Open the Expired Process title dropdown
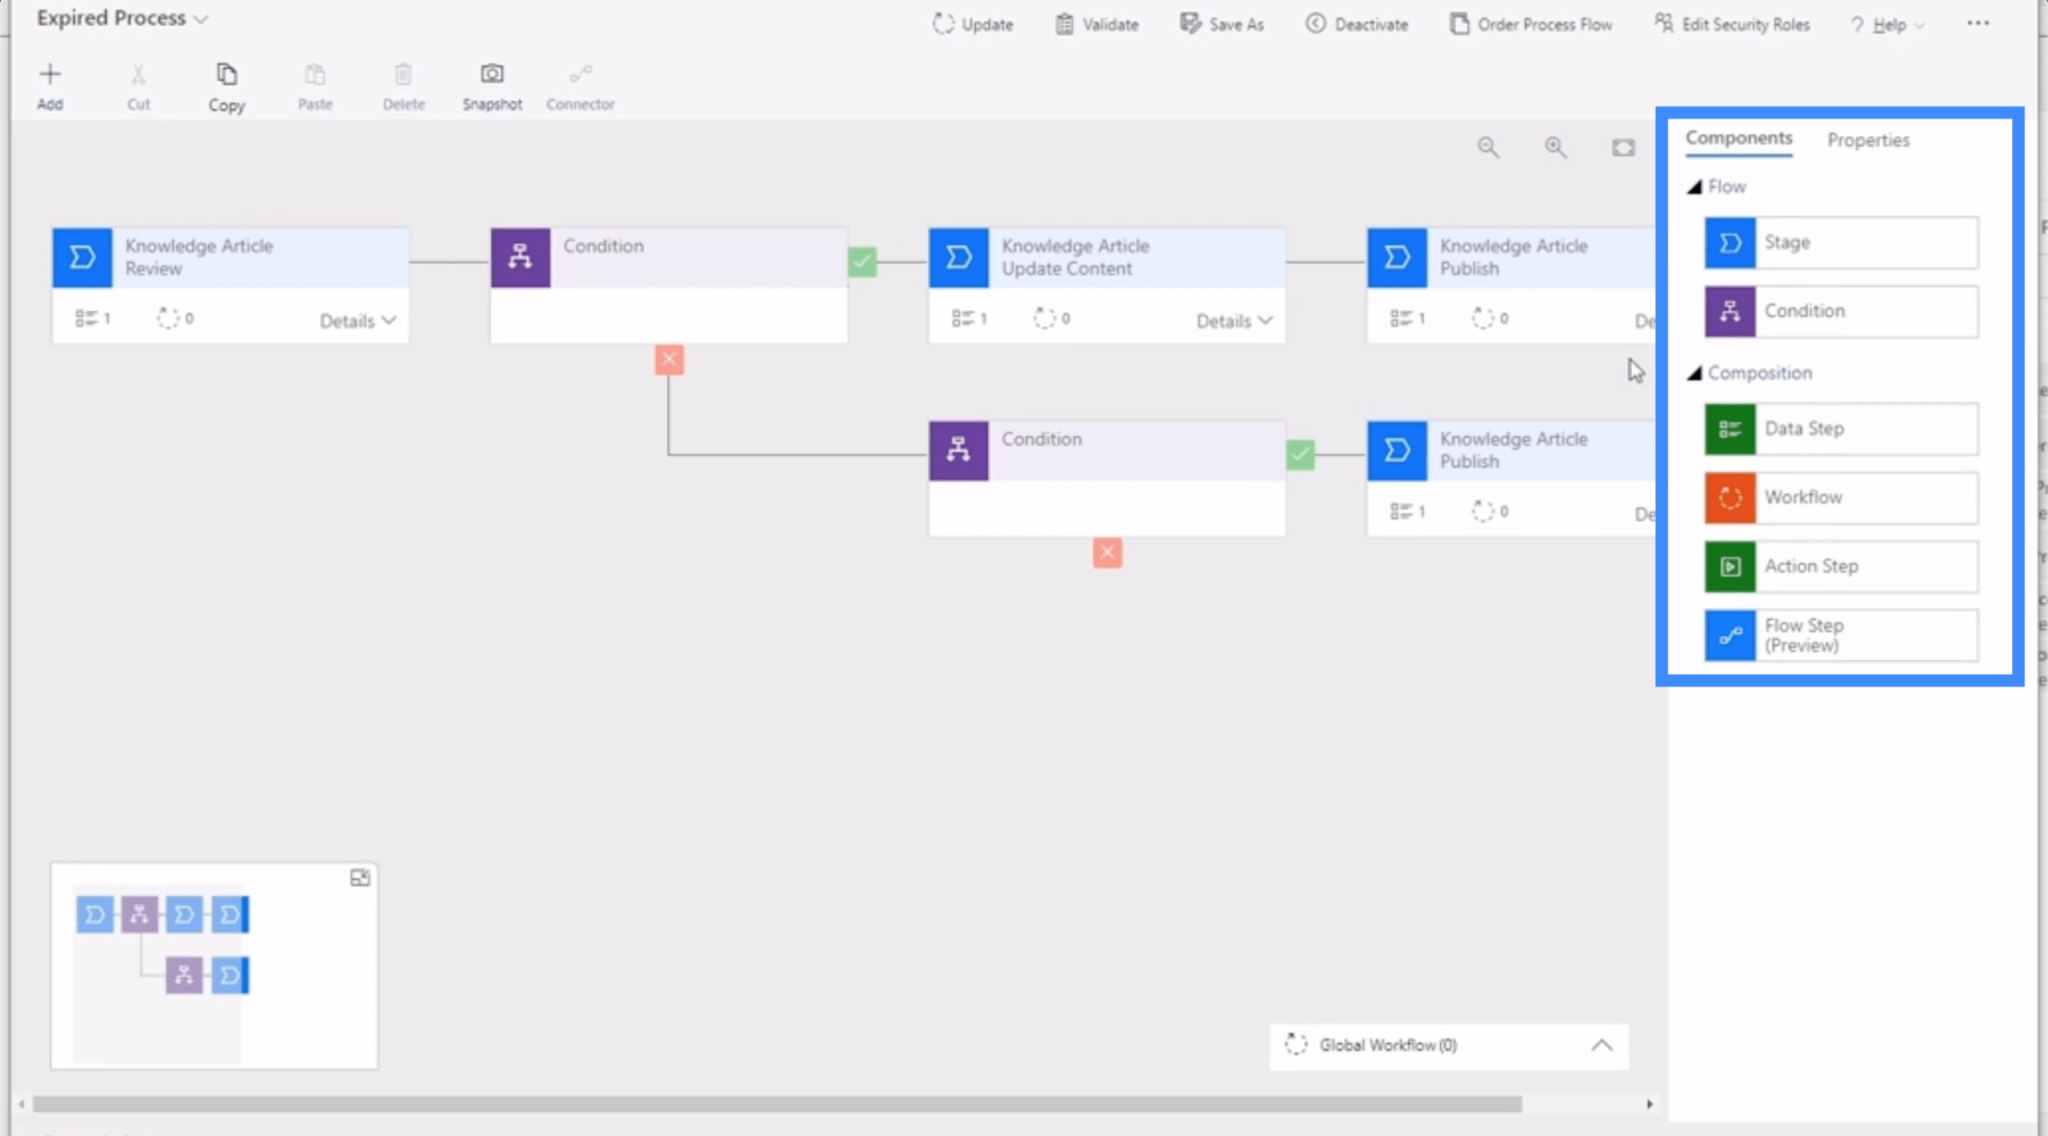The width and height of the screenshot is (2048, 1136). [201, 19]
